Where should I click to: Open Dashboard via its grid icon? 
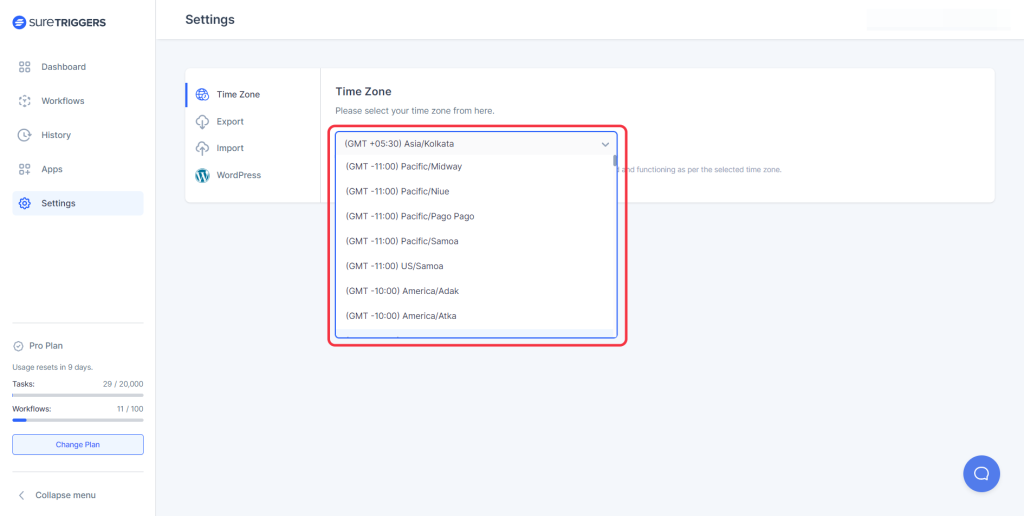point(25,67)
